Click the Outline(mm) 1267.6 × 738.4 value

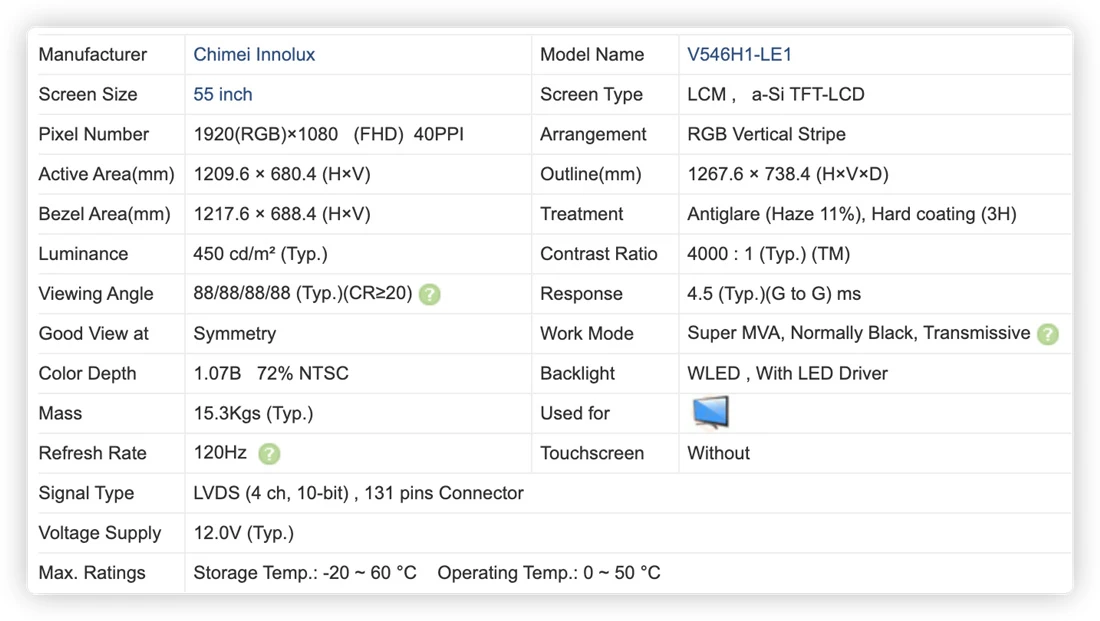[x=788, y=174]
